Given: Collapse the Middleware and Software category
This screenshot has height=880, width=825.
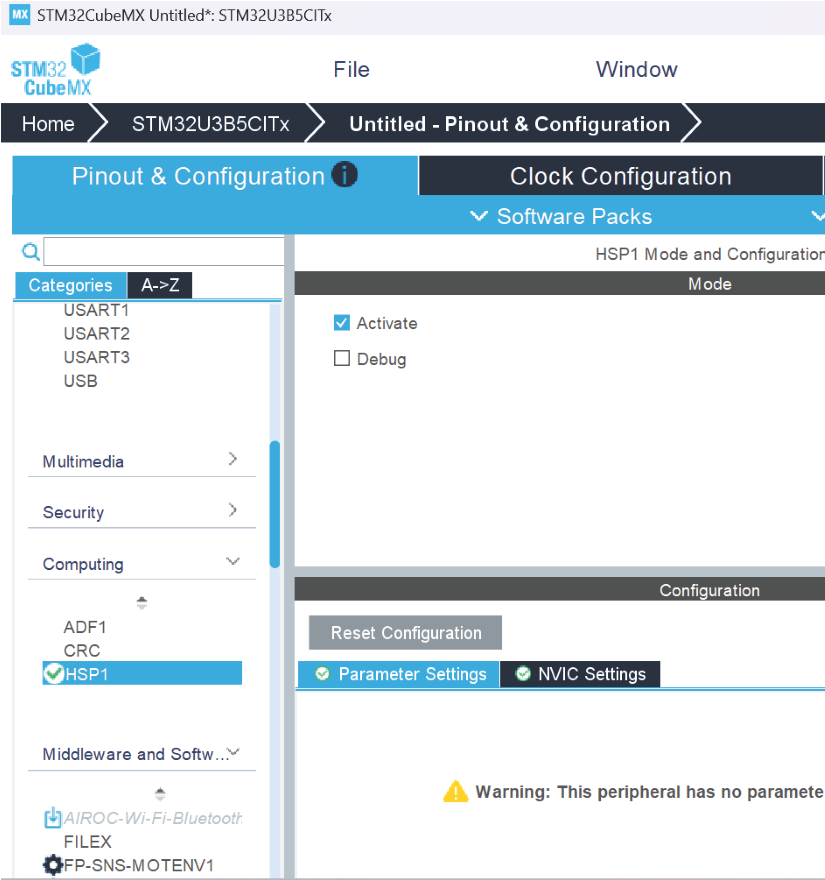Looking at the screenshot, I should click(141, 753).
